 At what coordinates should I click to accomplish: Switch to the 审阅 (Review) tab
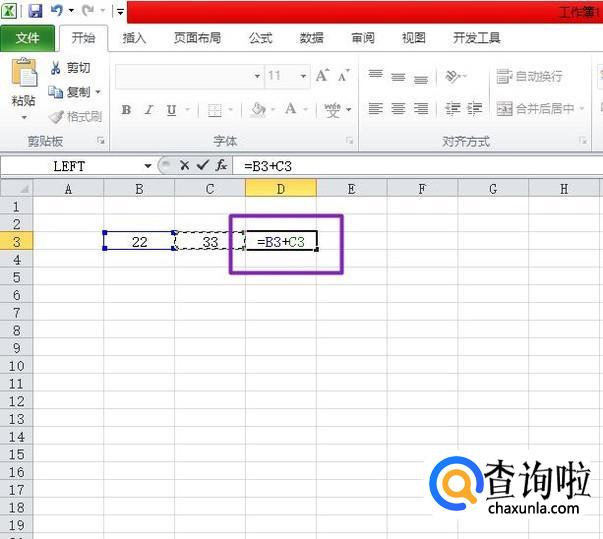tap(363, 38)
